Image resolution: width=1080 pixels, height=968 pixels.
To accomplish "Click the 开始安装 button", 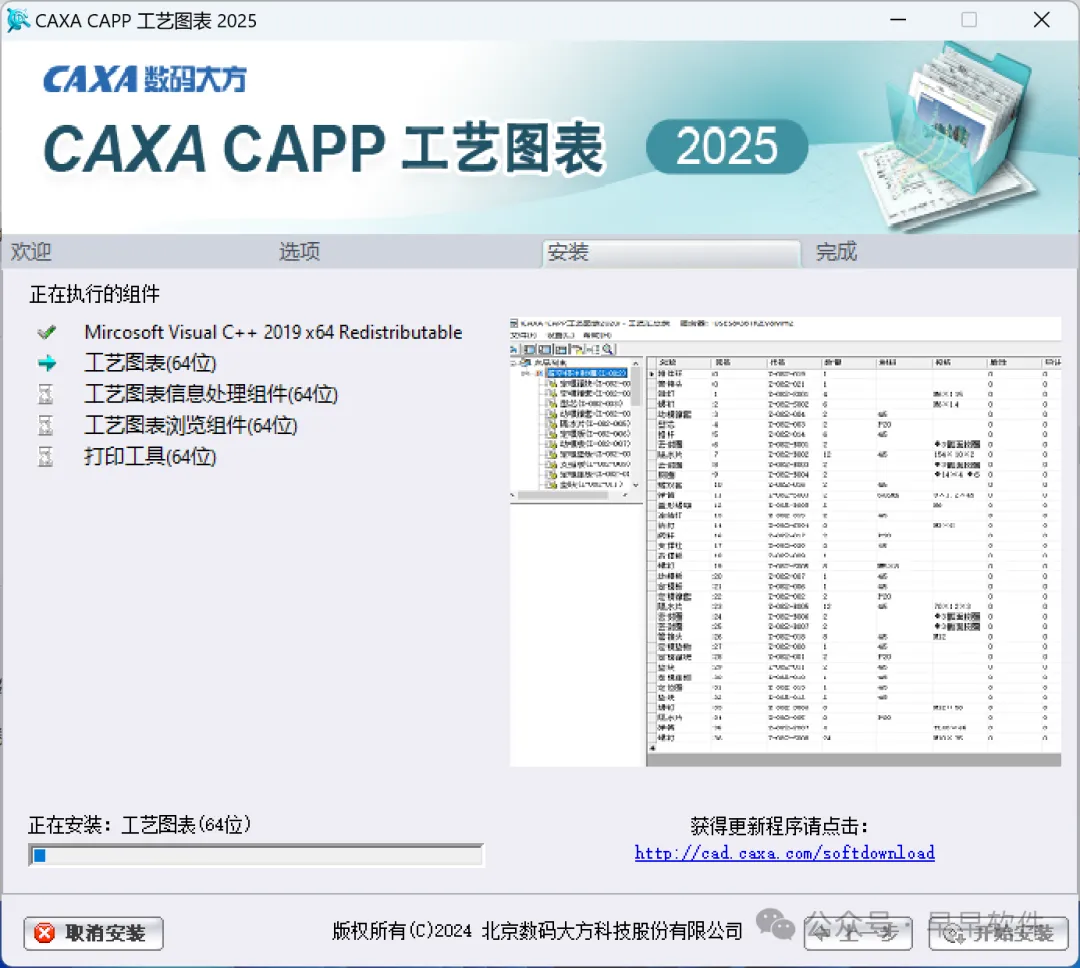I will (999, 934).
